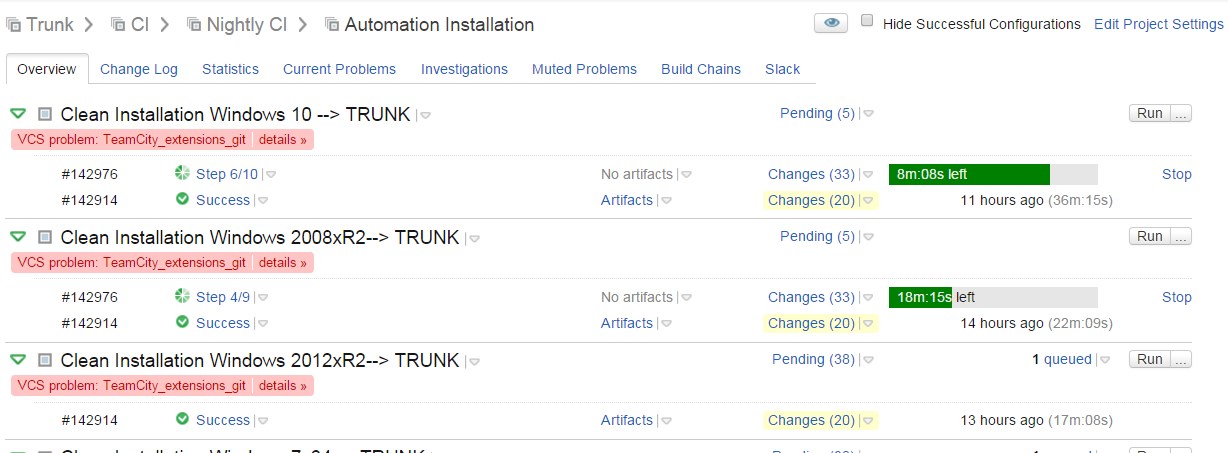Click the 8m:08s left progress bar

click(993, 174)
